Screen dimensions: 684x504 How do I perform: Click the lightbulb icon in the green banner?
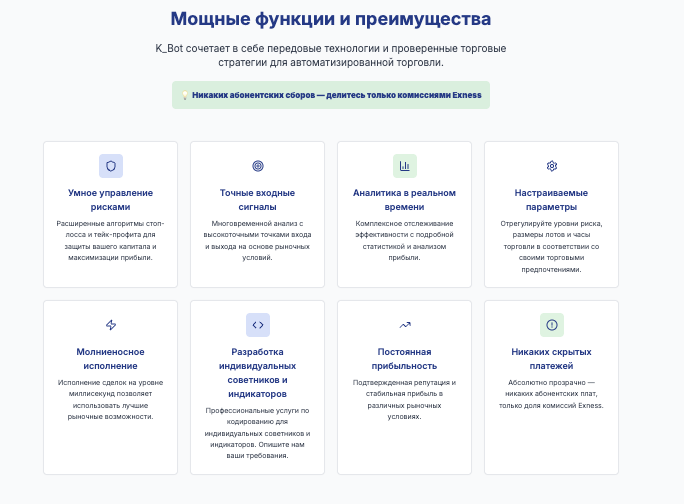[185, 95]
